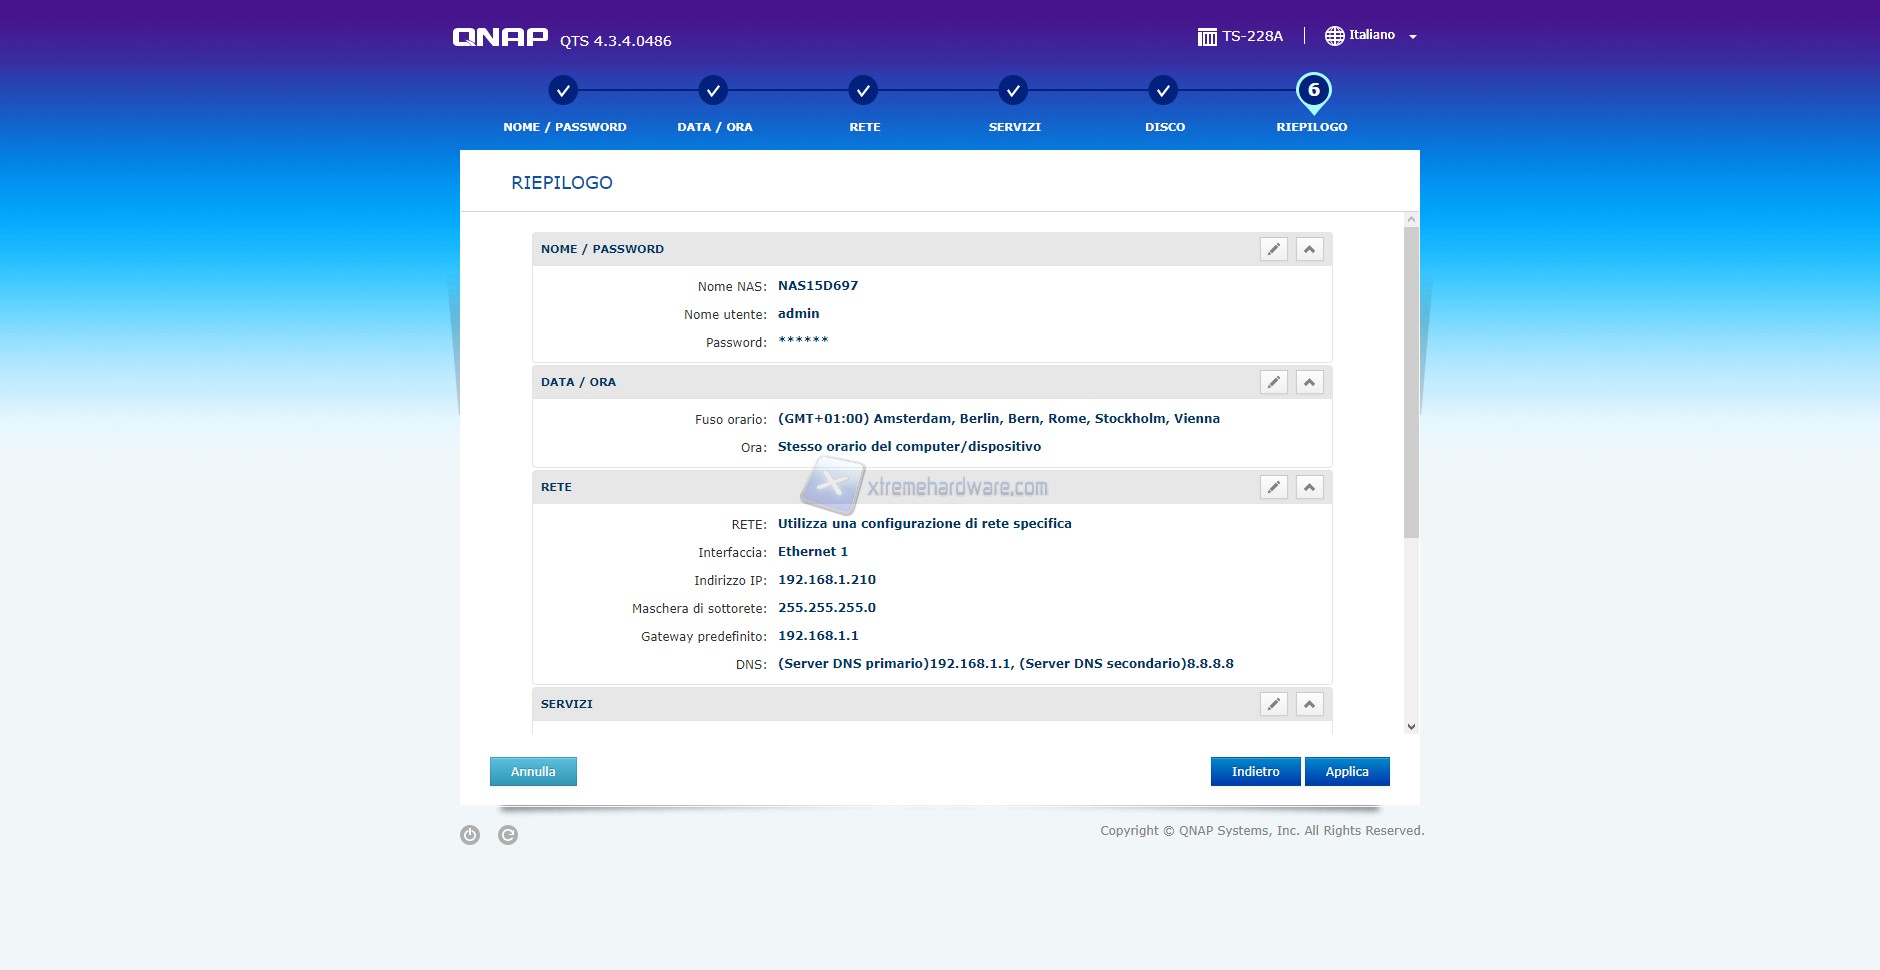Viewport: 1880px width, 970px height.
Task: Go to the NOME / PASSWORD wizard step
Action: pyautogui.click(x=563, y=91)
